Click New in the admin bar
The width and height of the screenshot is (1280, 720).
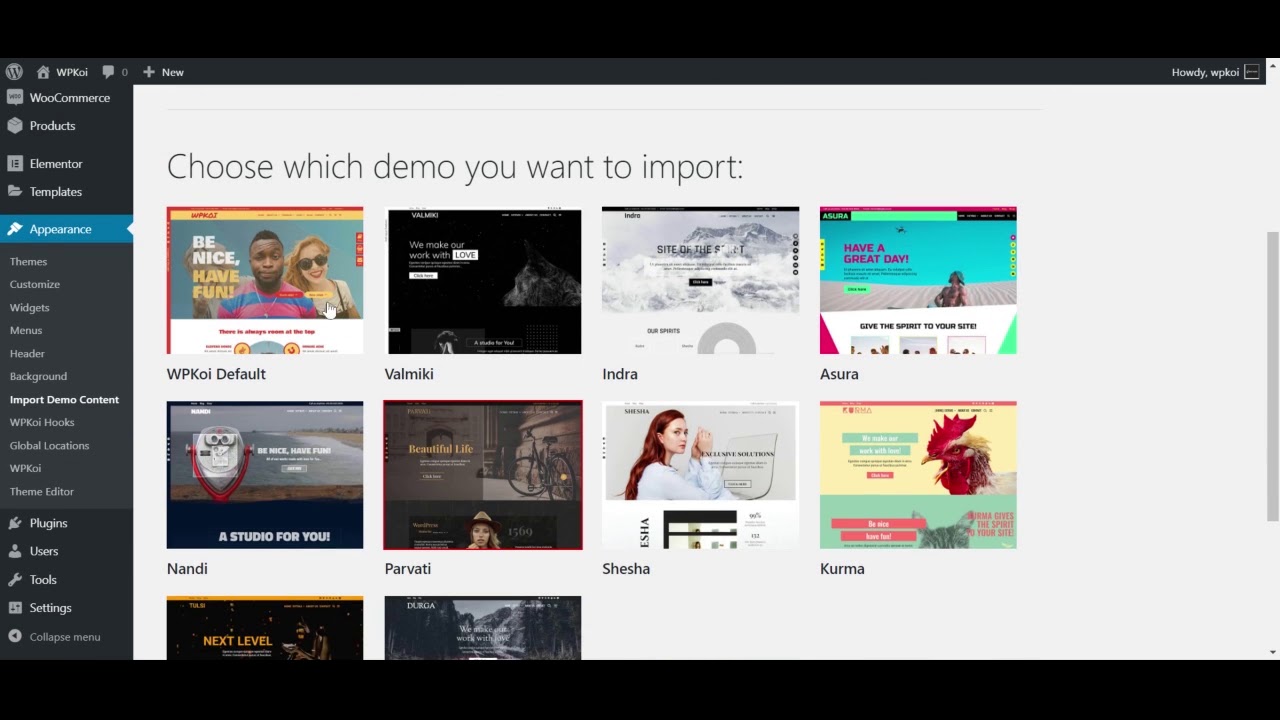(173, 72)
